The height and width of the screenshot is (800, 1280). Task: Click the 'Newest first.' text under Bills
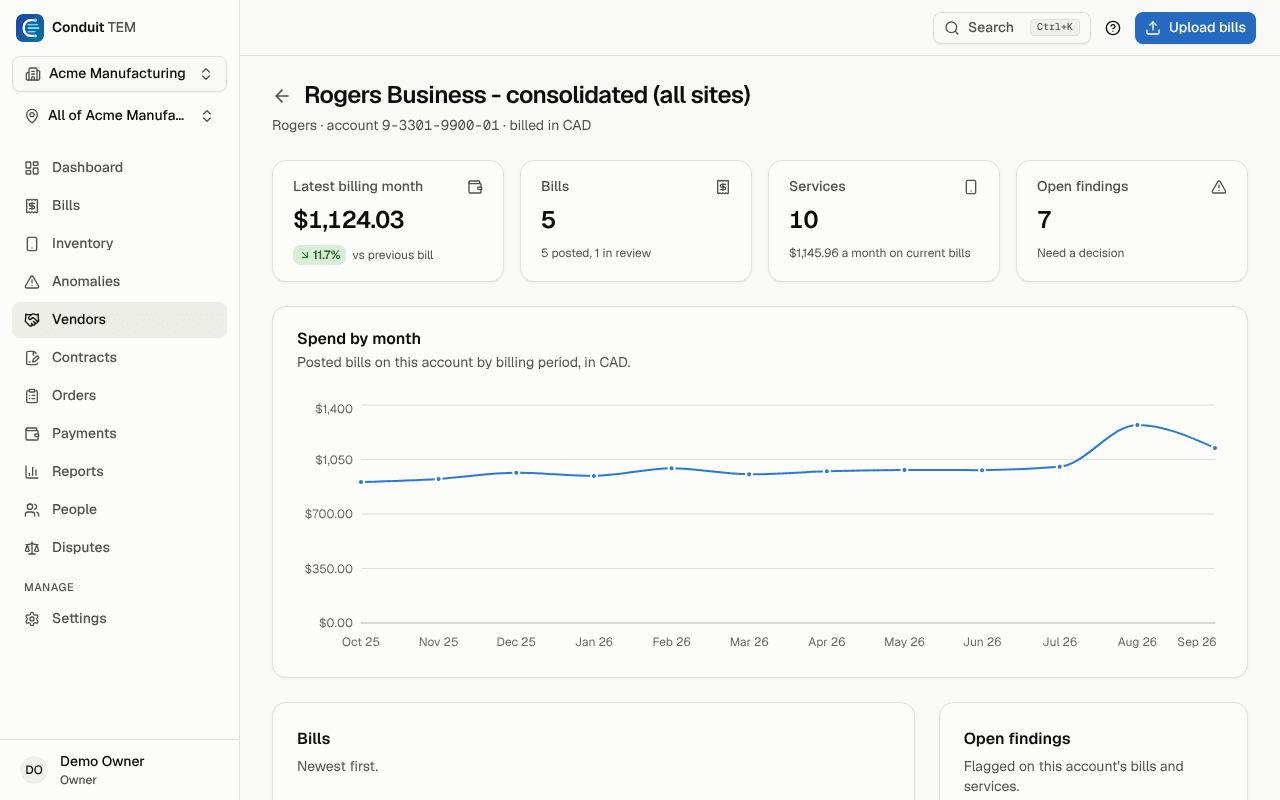click(x=338, y=767)
